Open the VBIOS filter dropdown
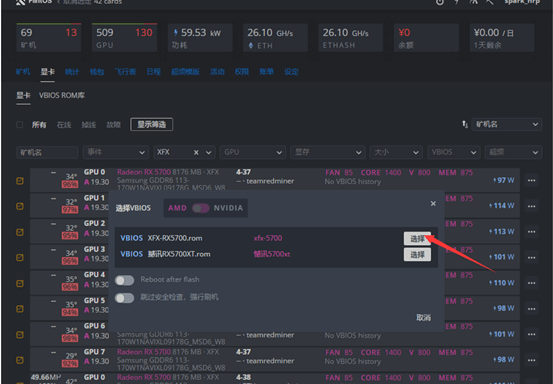 pos(454,152)
